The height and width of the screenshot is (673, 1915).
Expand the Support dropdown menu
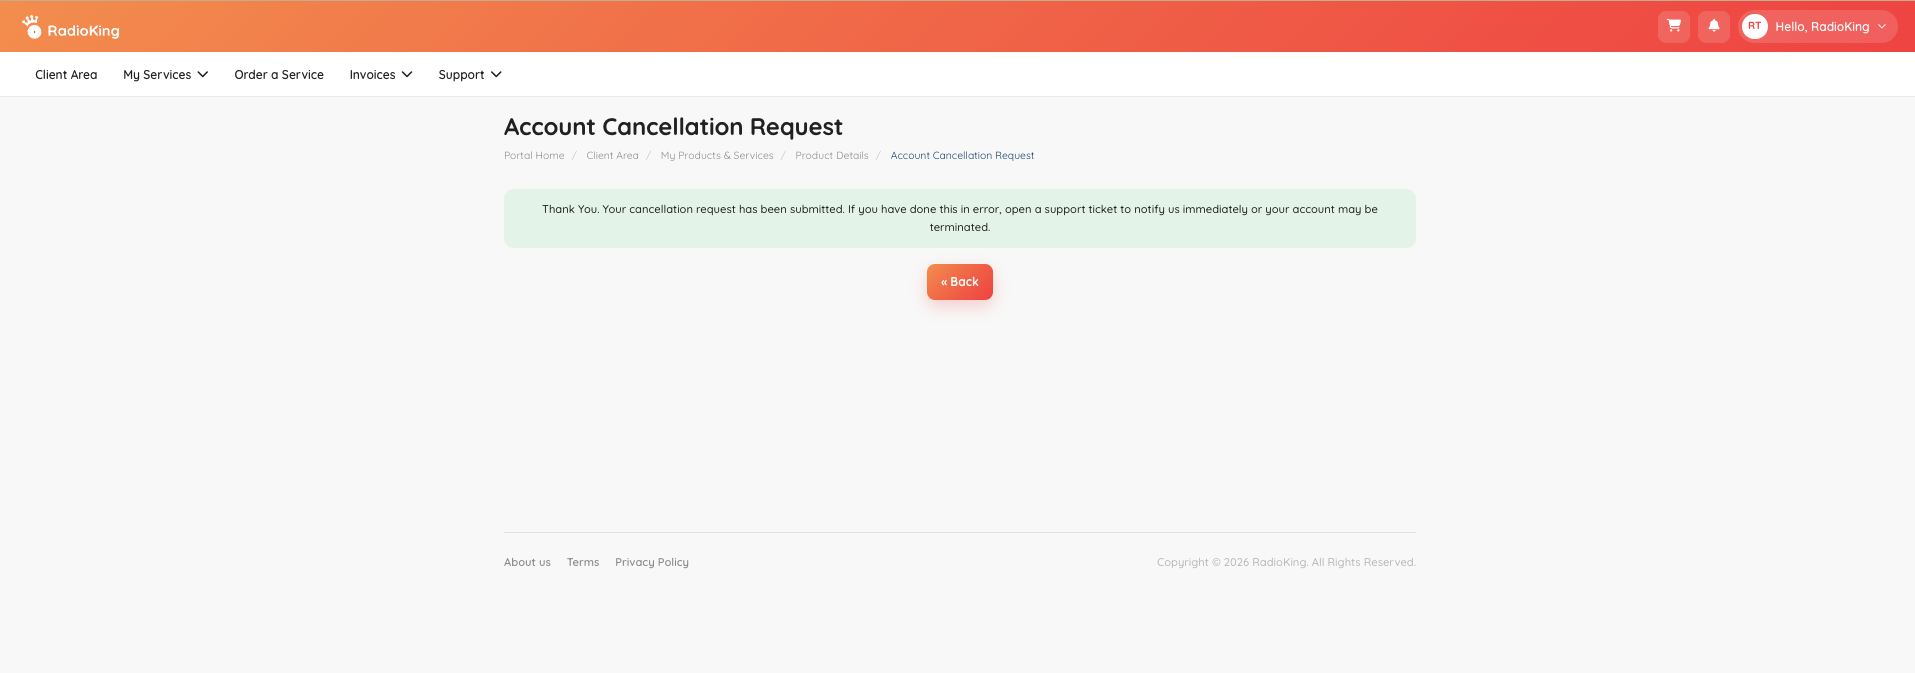click(x=470, y=75)
